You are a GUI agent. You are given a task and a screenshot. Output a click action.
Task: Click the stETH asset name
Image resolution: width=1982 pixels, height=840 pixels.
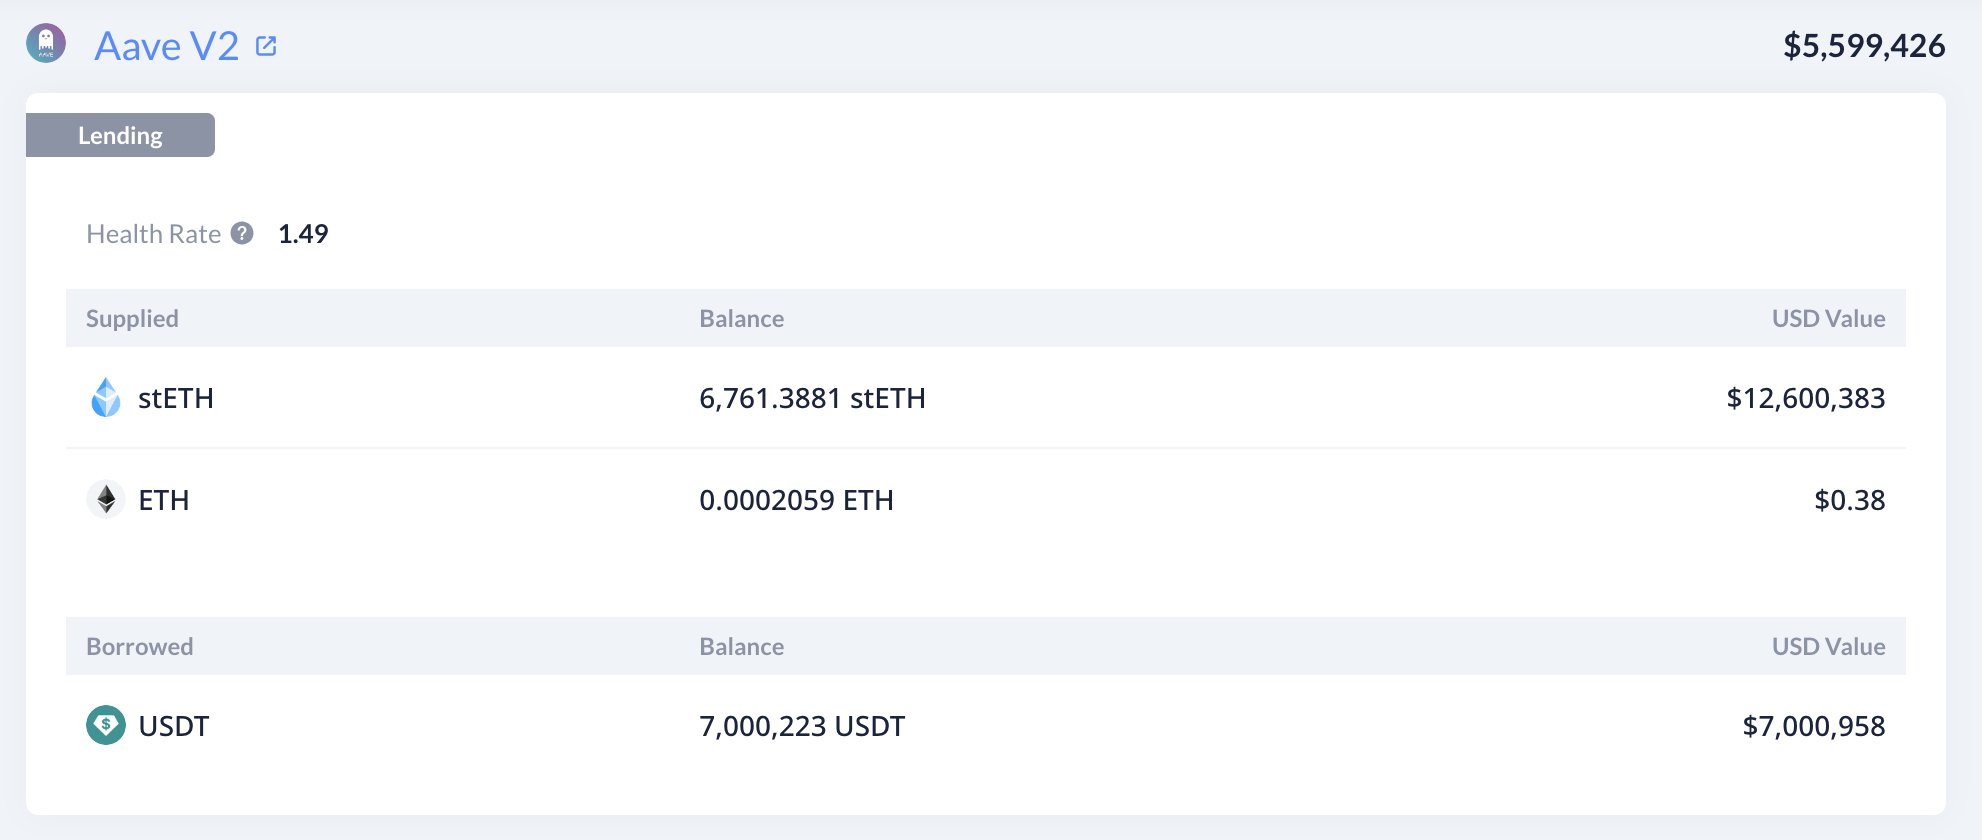tap(176, 398)
